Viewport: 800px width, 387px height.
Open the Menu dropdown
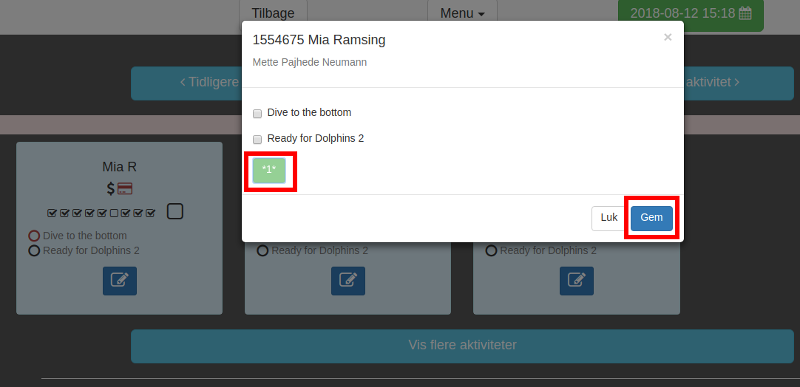click(x=462, y=13)
